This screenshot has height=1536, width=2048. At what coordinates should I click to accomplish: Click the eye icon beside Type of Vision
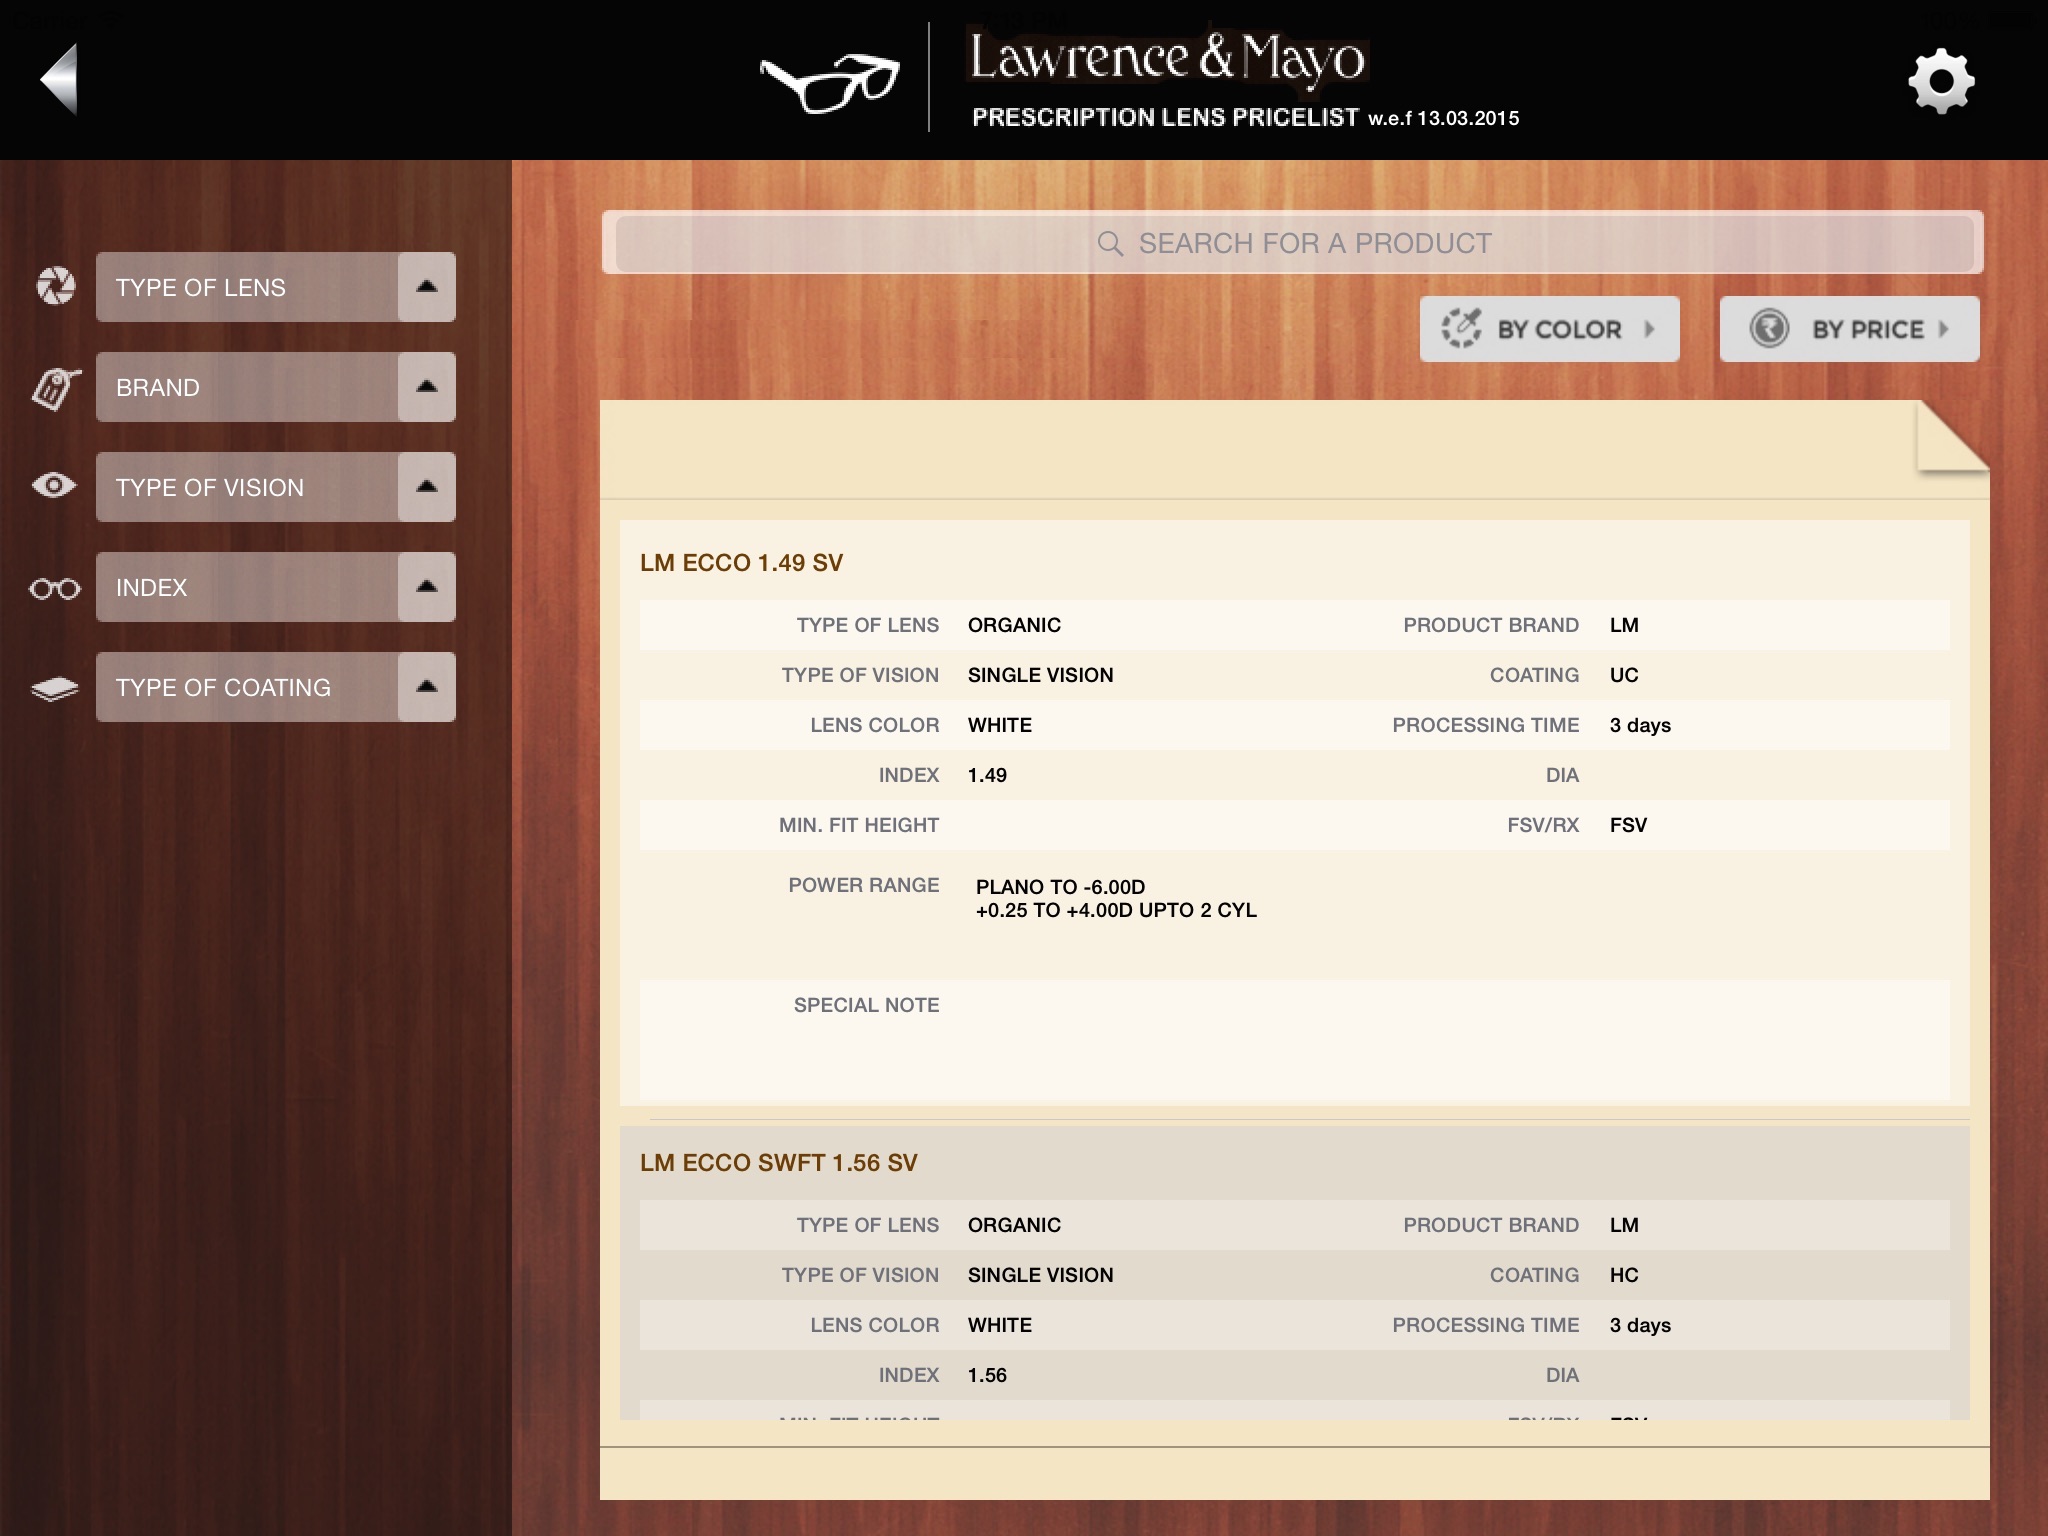coord(54,486)
